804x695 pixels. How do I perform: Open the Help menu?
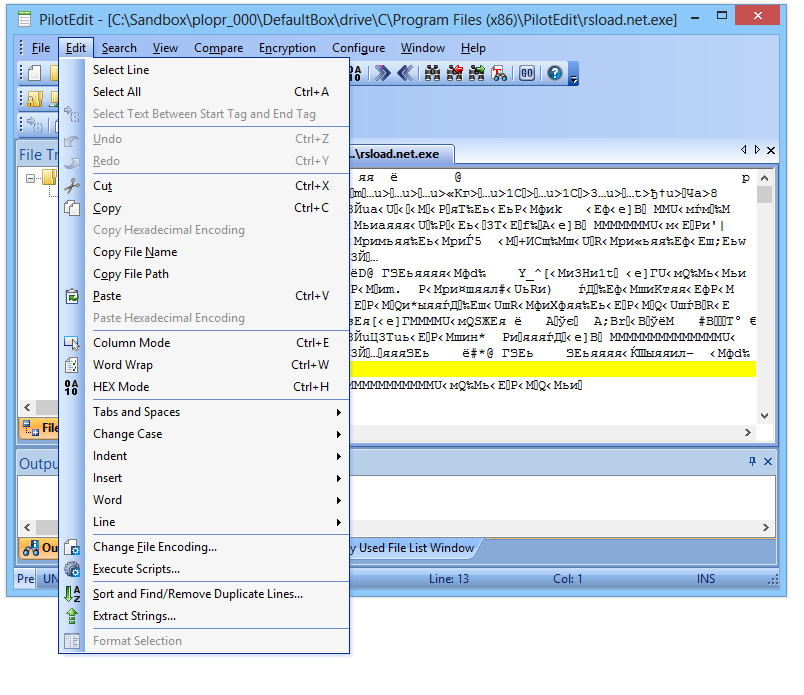(473, 48)
